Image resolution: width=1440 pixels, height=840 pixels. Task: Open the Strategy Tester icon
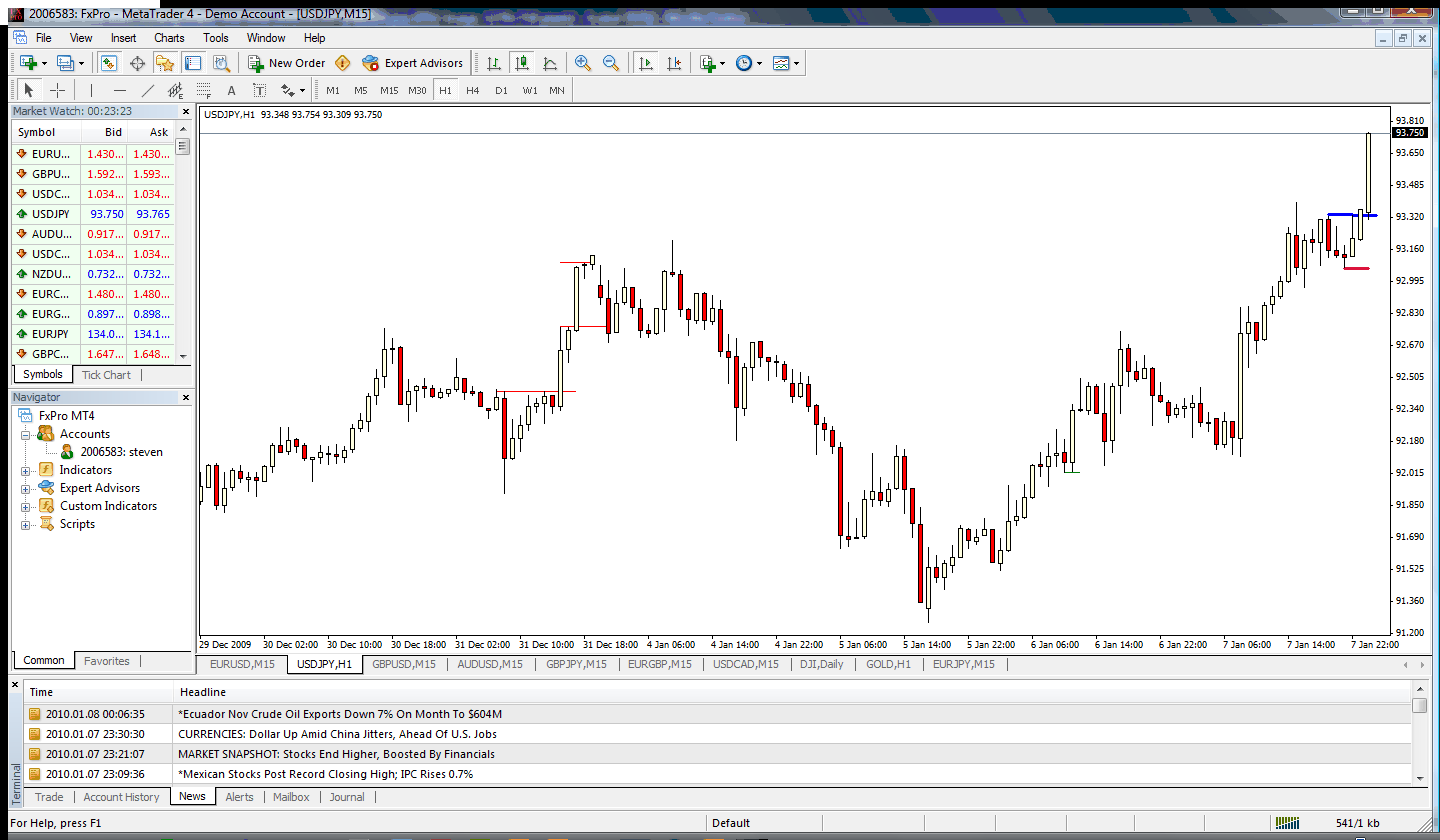point(221,63)
